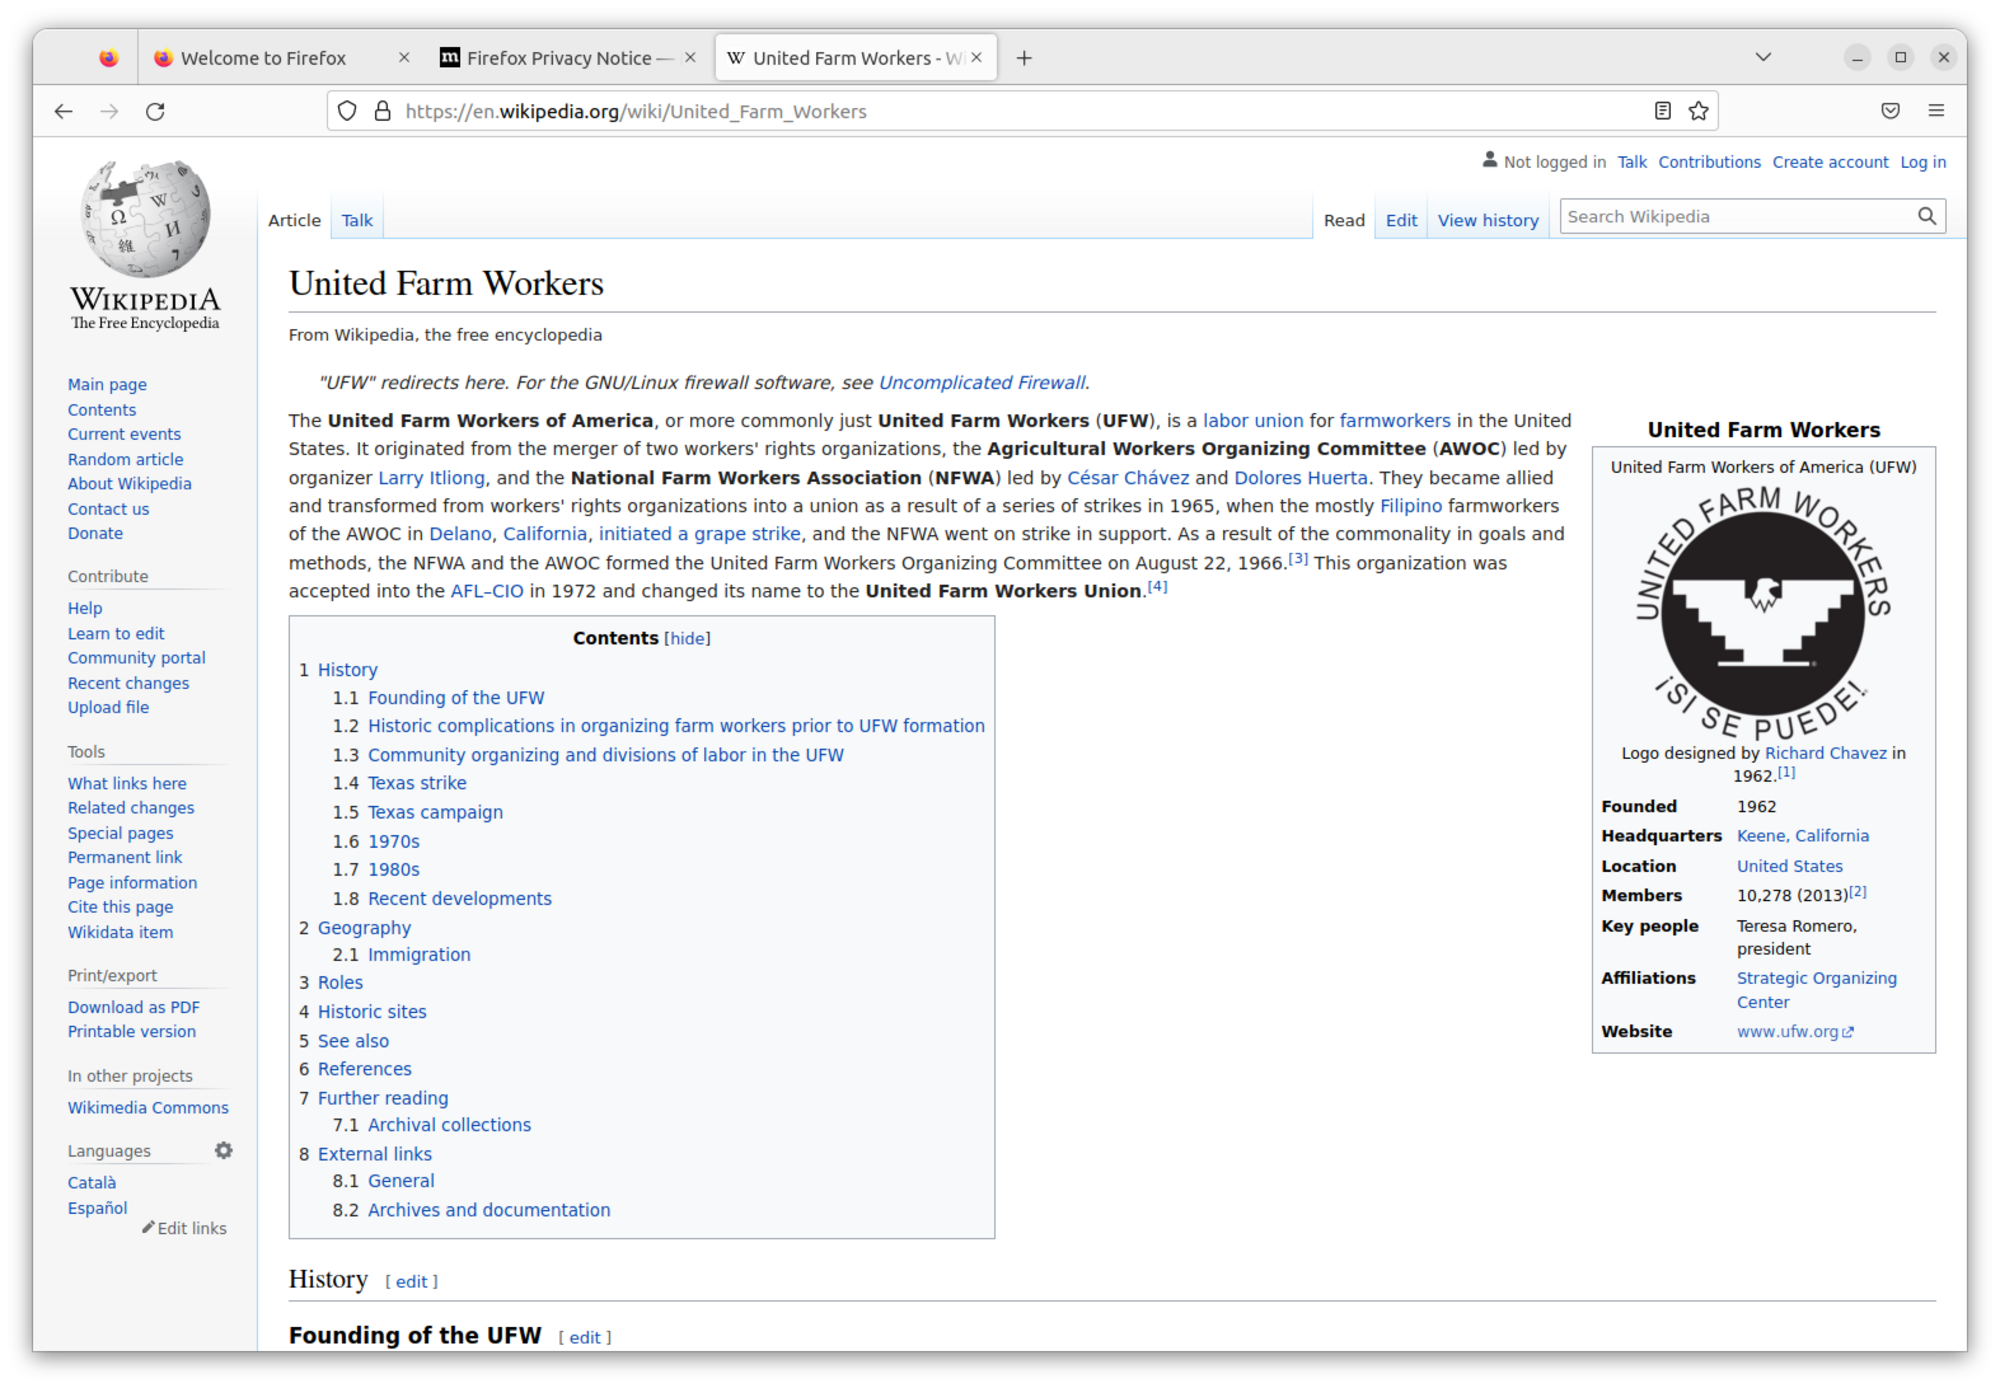The width and height of the screenshot is (2000, 1388).
Task: Close the Firefox Privacy Notice tab
Action: pyautogui.click(x=690, y=58)
